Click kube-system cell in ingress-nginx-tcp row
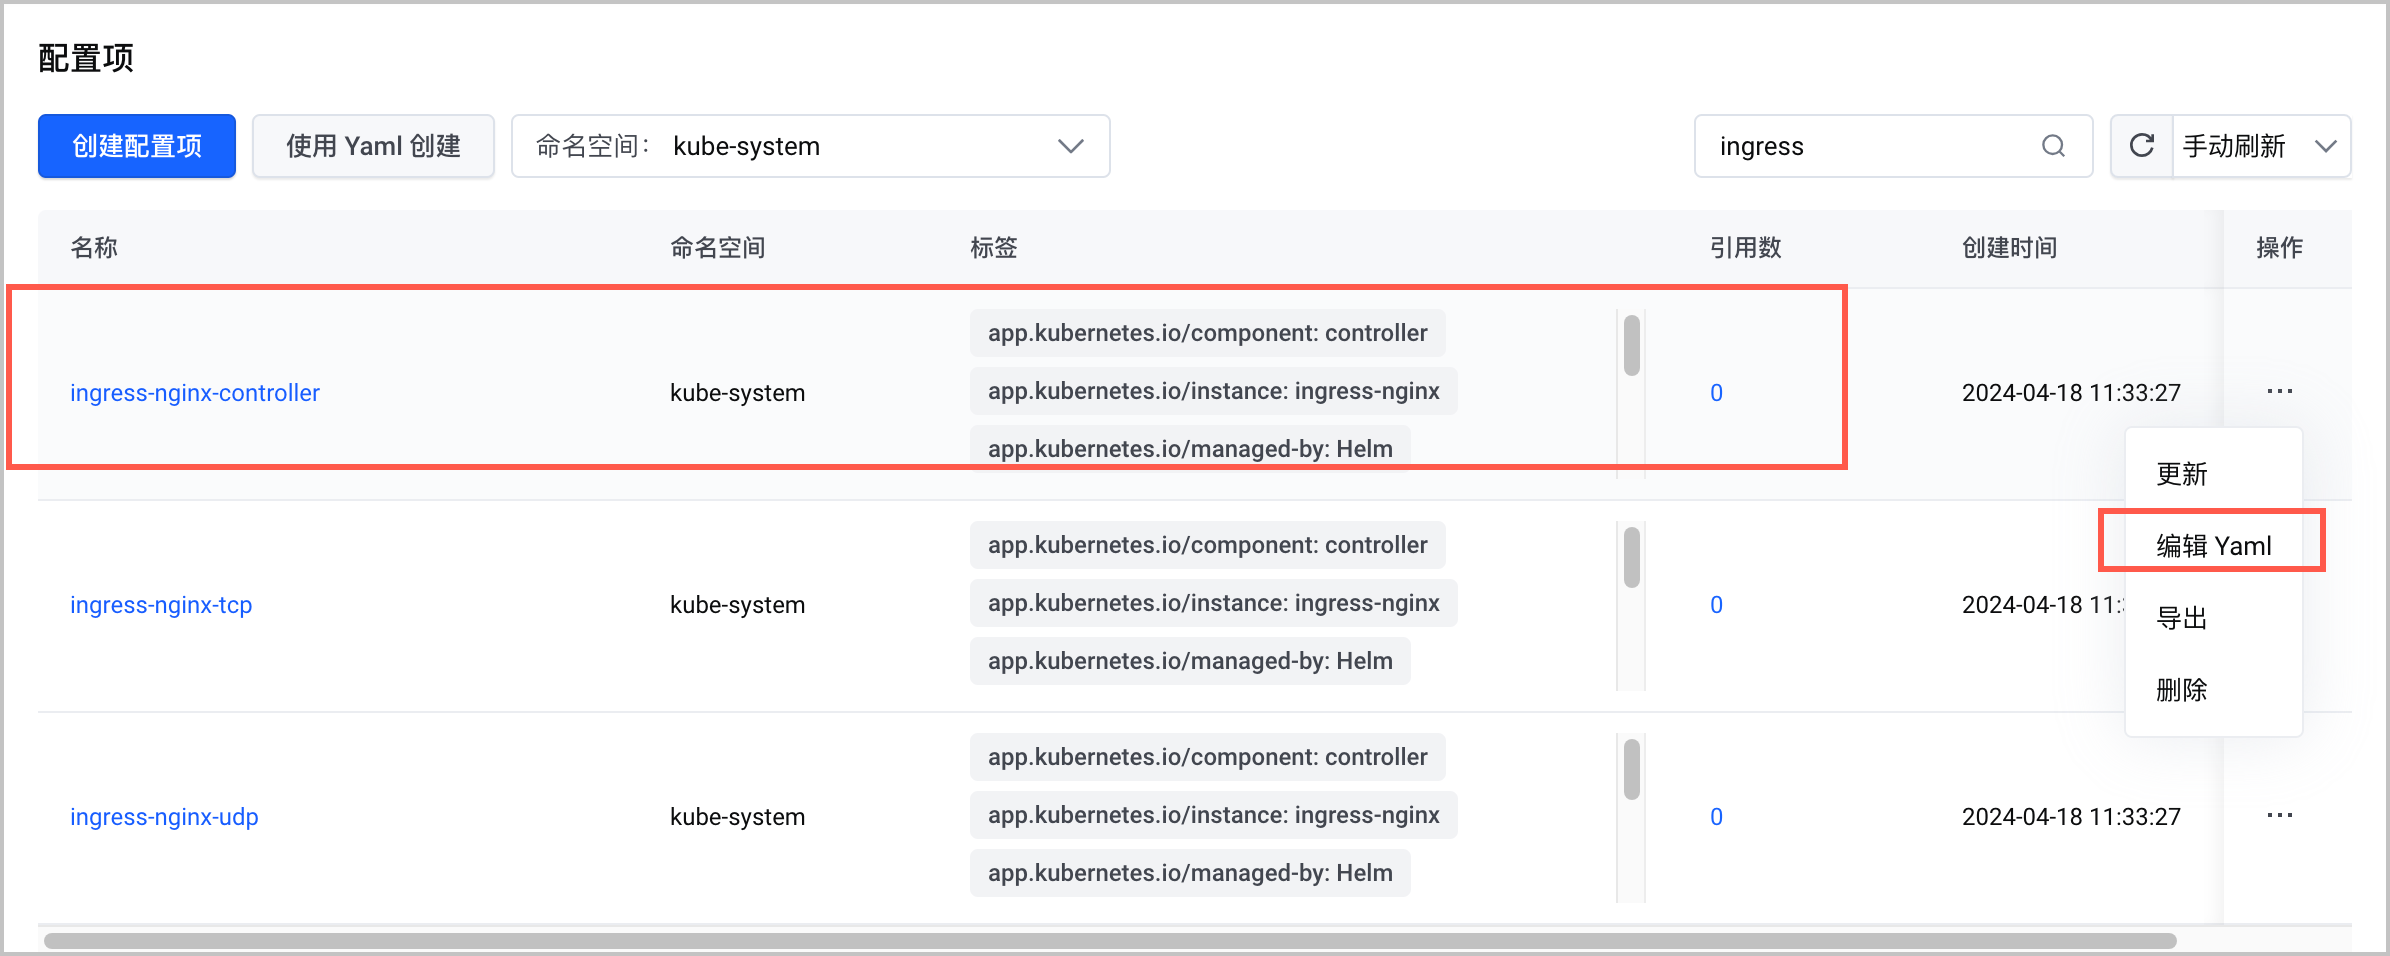The image size is (2390, 956). 738,605
